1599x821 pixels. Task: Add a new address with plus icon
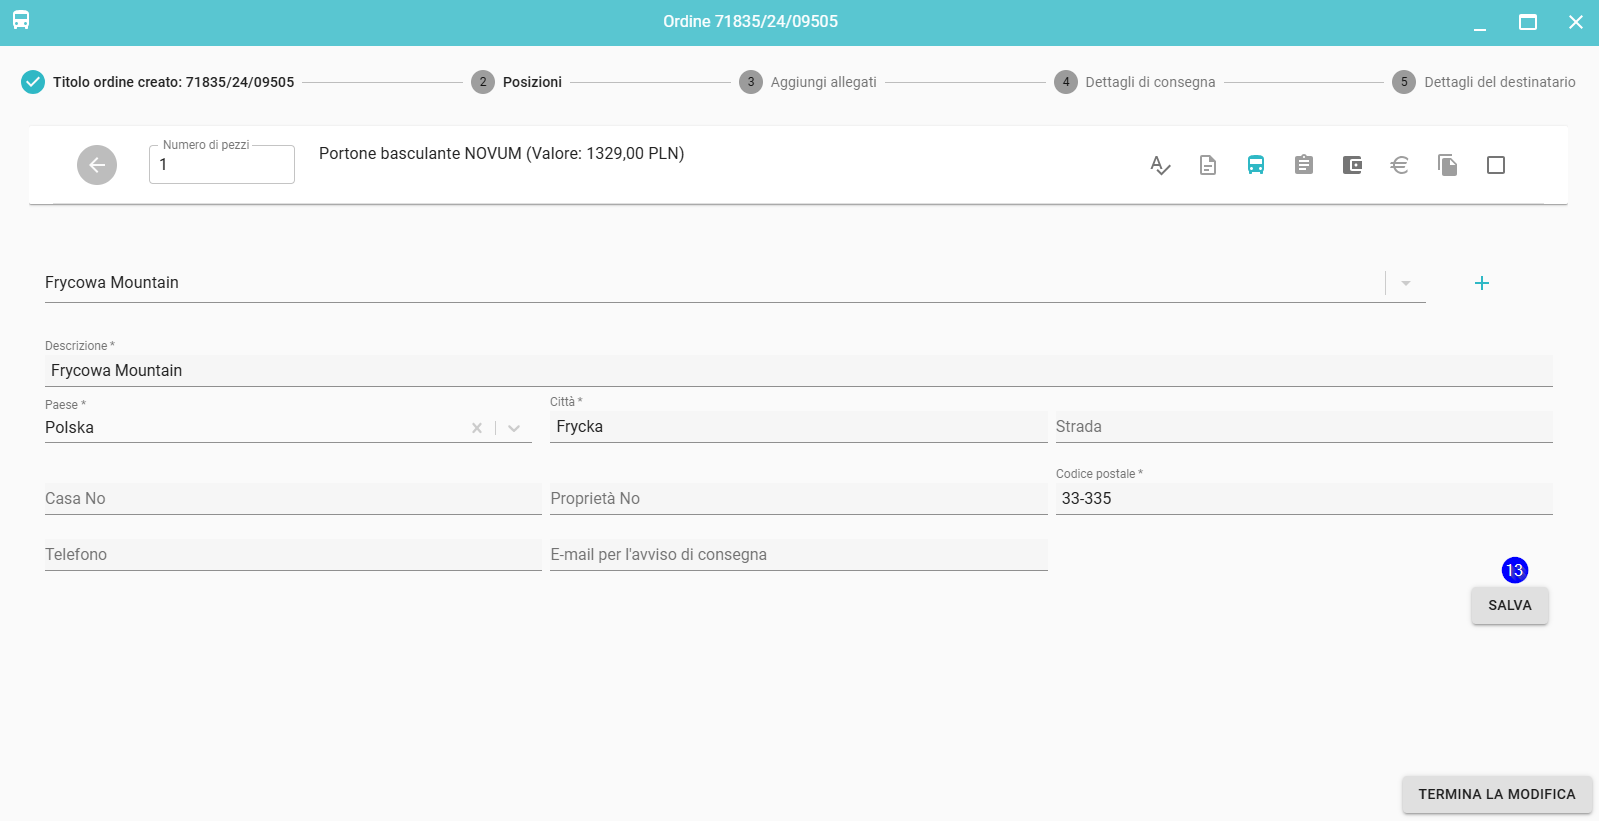pos(1482,283)
